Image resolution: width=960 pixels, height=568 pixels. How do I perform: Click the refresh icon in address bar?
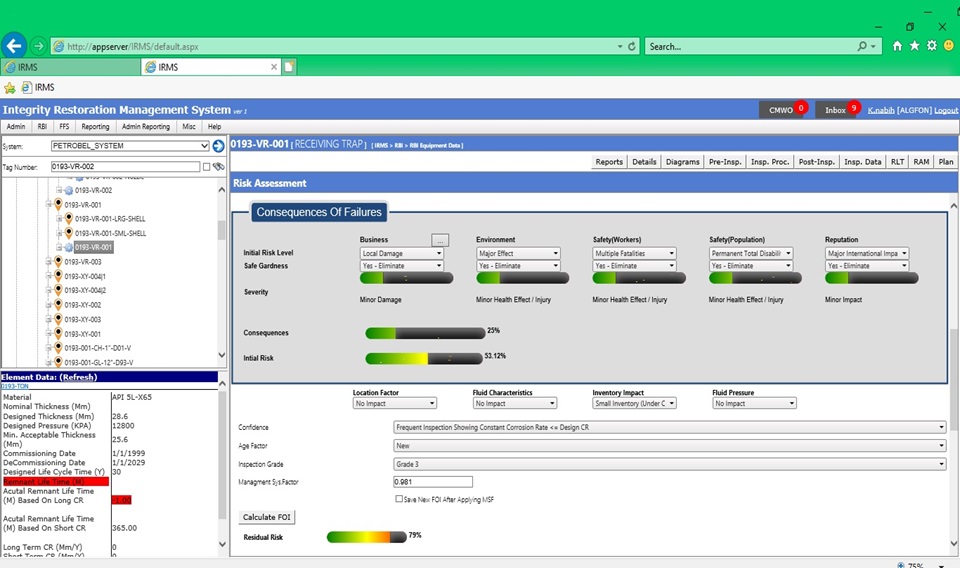632,46
